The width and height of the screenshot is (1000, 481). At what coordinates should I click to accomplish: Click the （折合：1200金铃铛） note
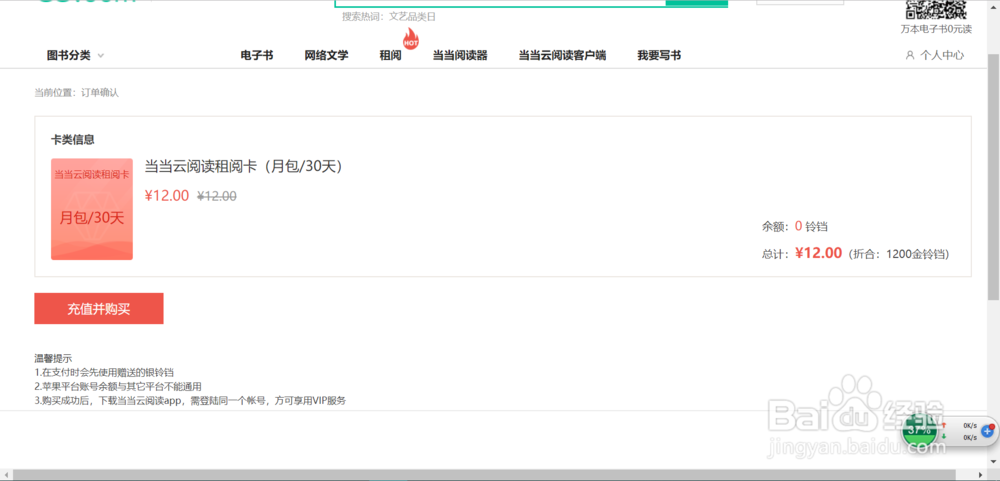[899, 254]
